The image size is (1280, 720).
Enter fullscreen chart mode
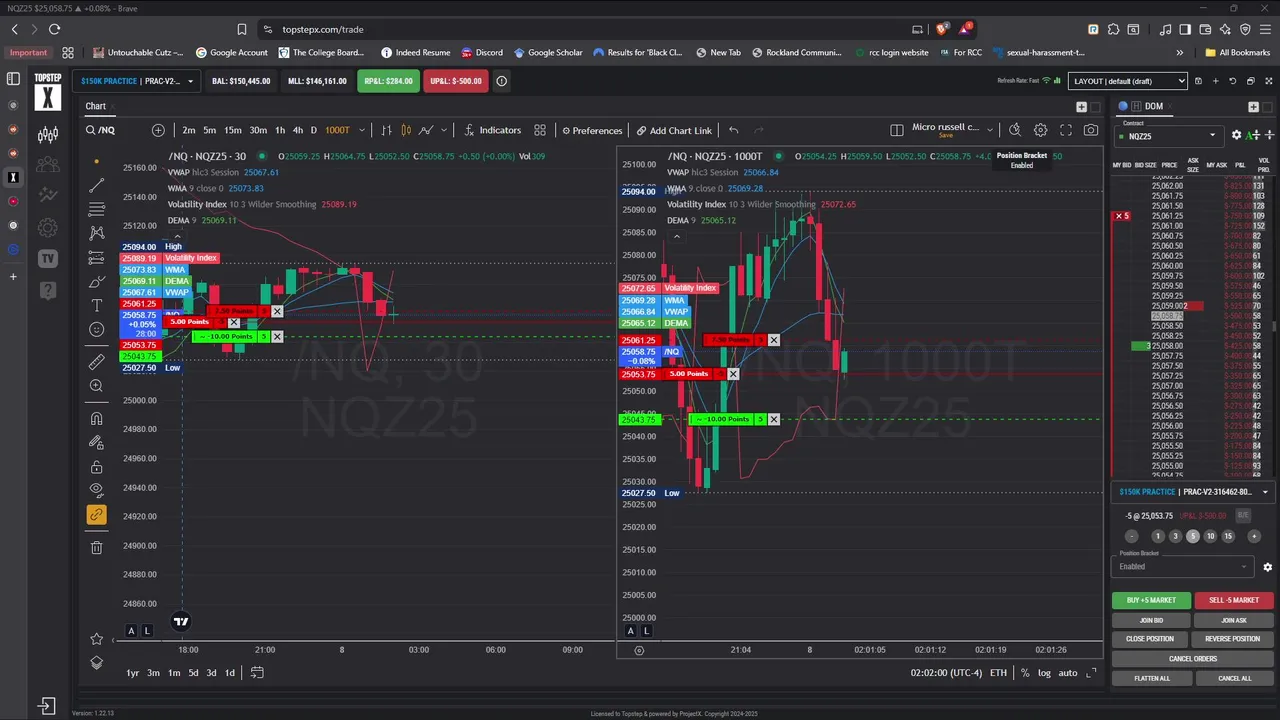(1066, 130)
